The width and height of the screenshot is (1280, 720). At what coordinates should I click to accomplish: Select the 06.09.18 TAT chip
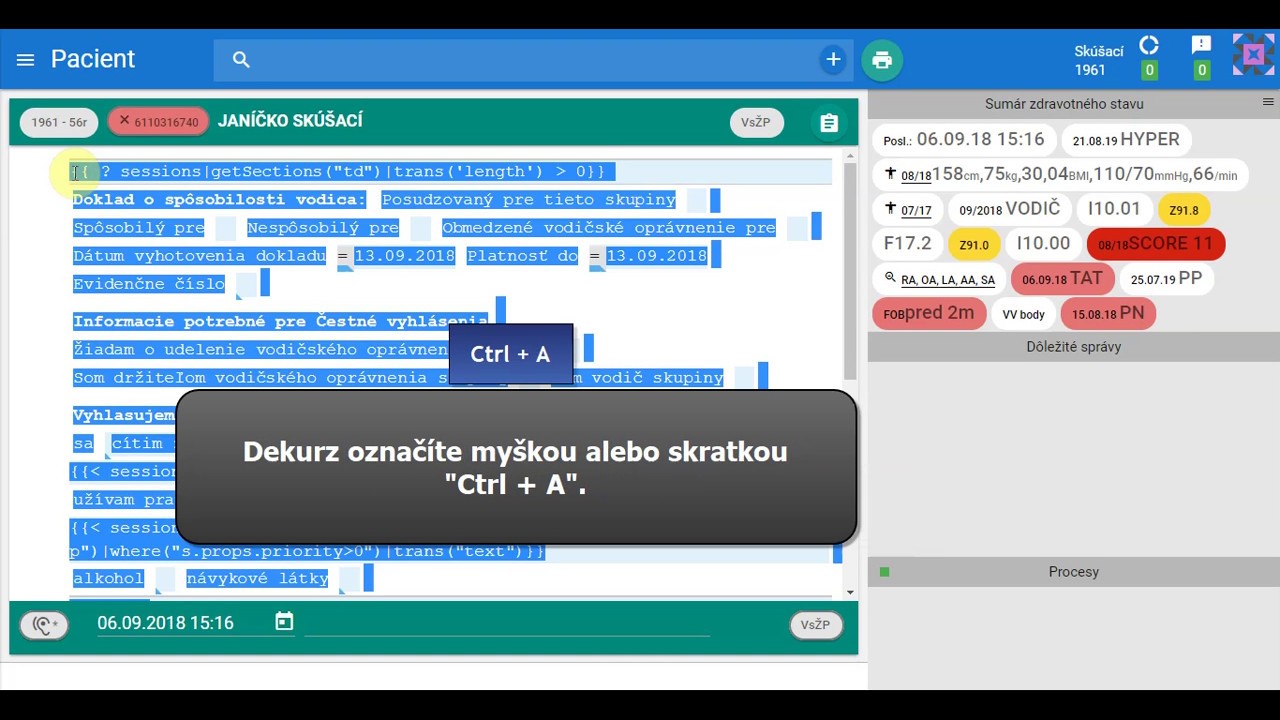click(1062, 279)
